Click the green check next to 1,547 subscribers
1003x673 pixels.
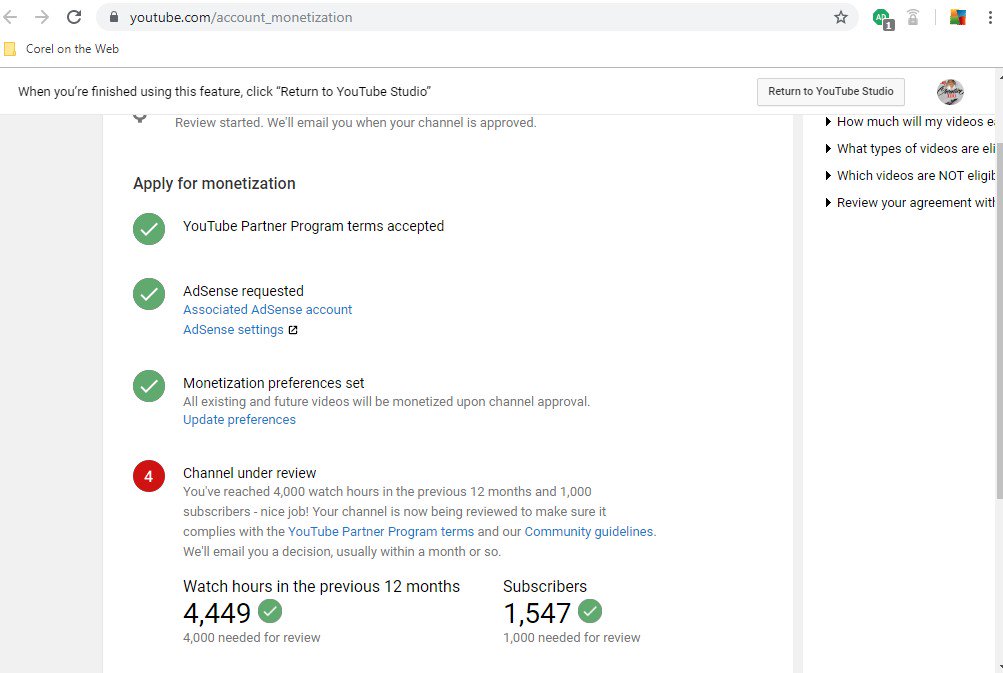(590, 611)
